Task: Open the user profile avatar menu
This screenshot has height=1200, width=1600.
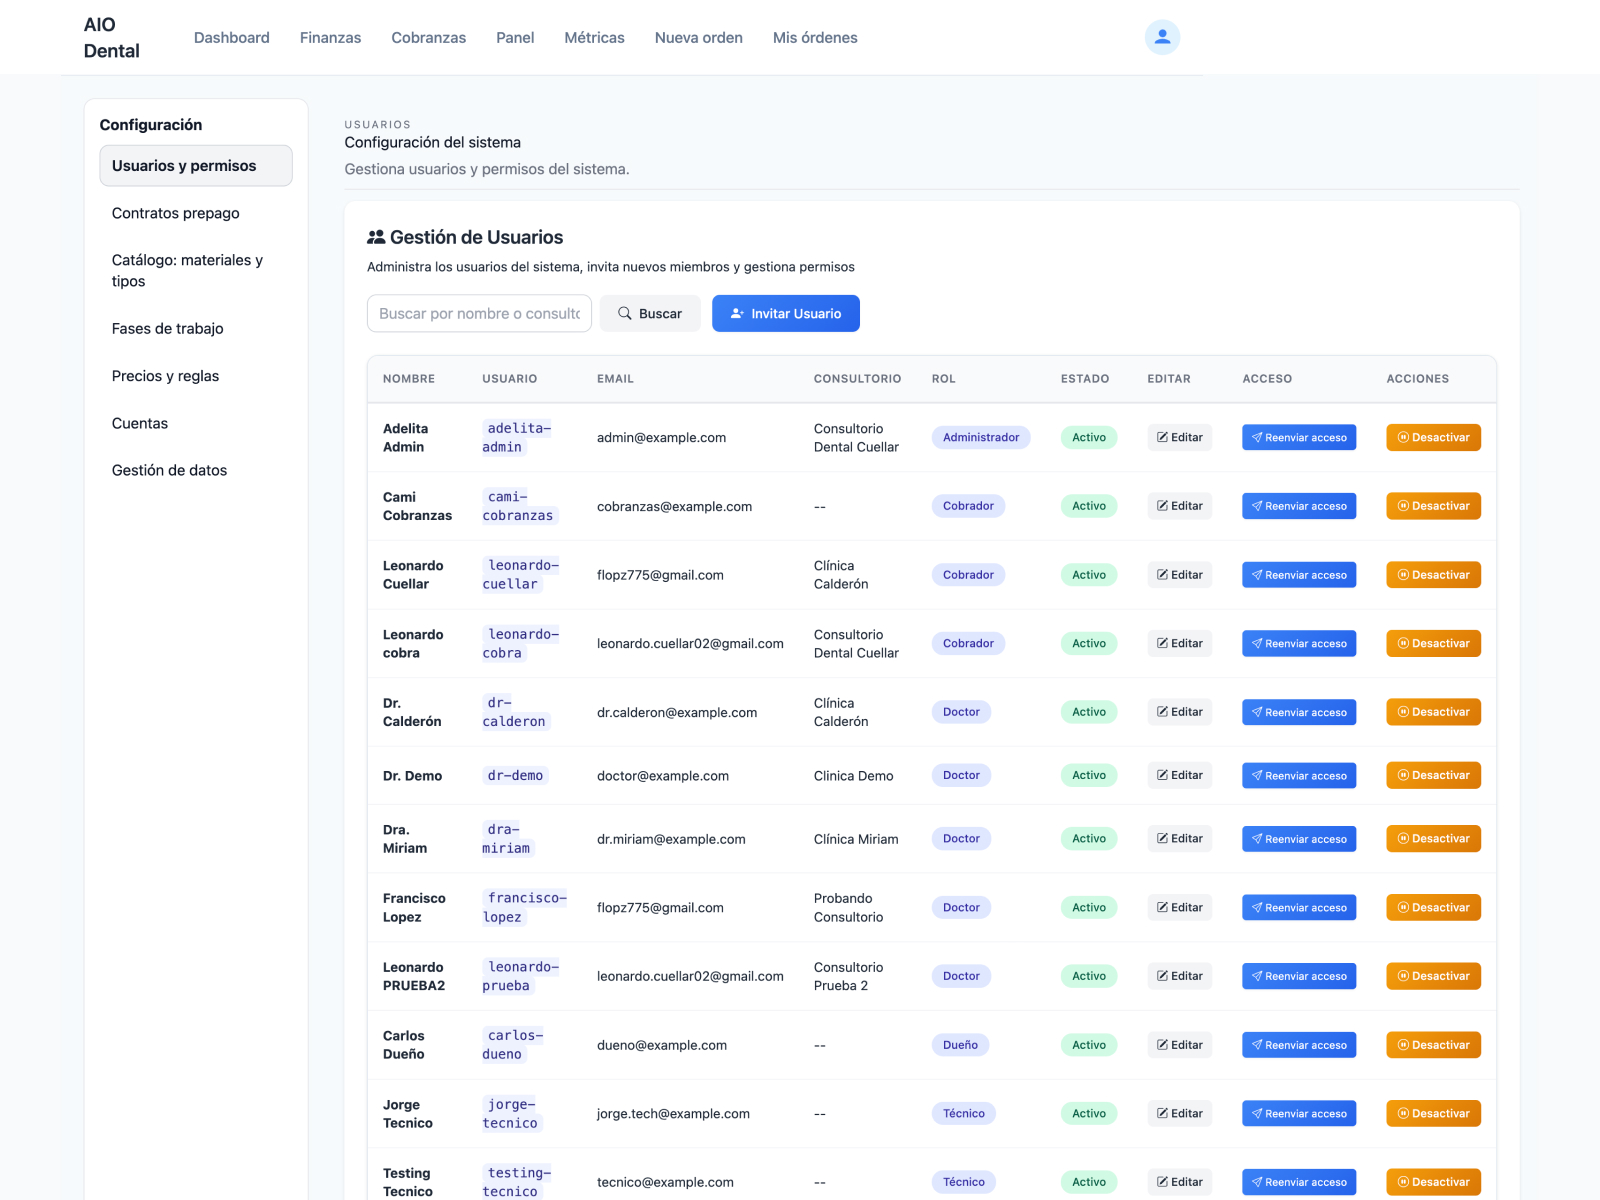Action: coord(1161,36)
